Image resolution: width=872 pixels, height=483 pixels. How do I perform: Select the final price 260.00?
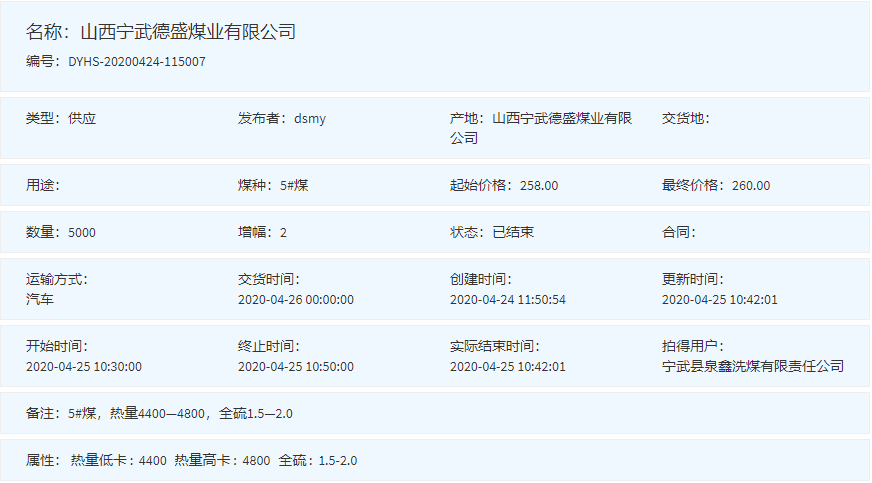(751, 185)
